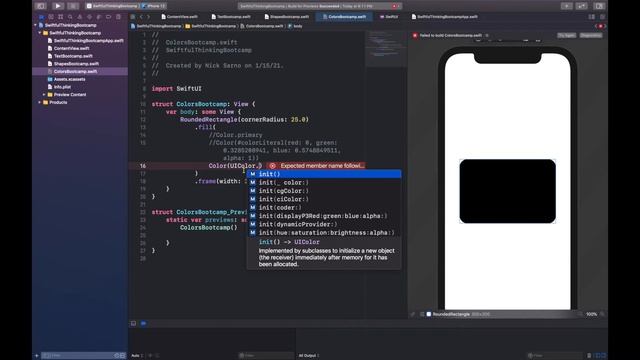Click the code minimap
640x360 pixels.
coord(386,48)
